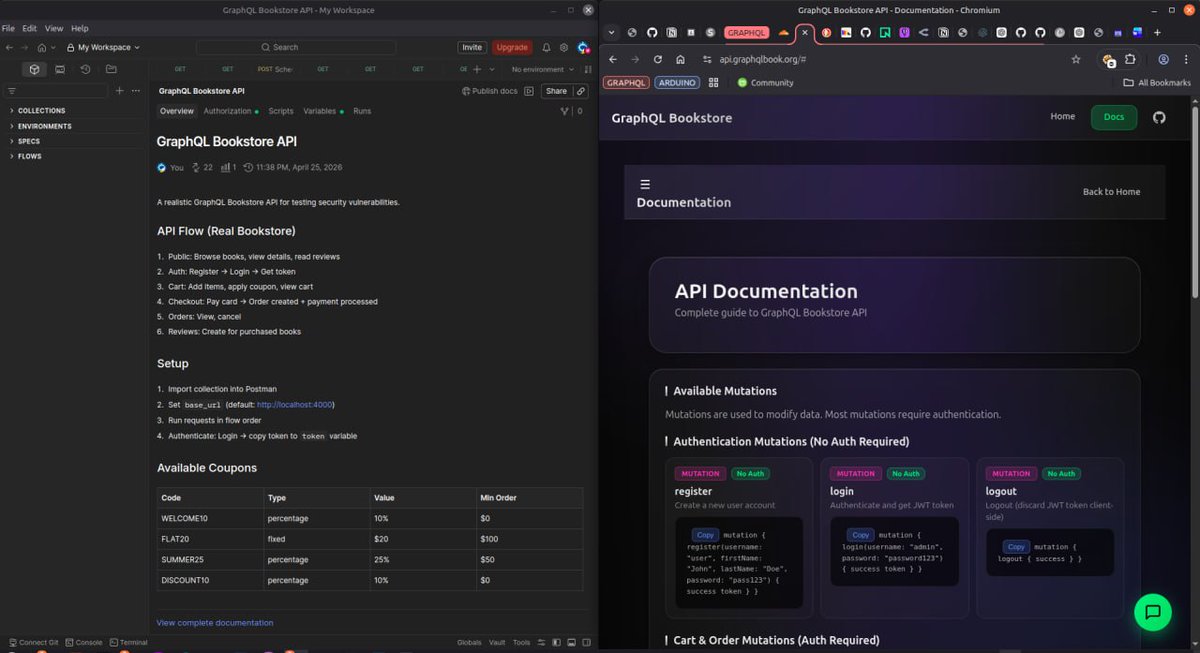Click the Share button
1200x653 pixels.
(x=556, y=90)
